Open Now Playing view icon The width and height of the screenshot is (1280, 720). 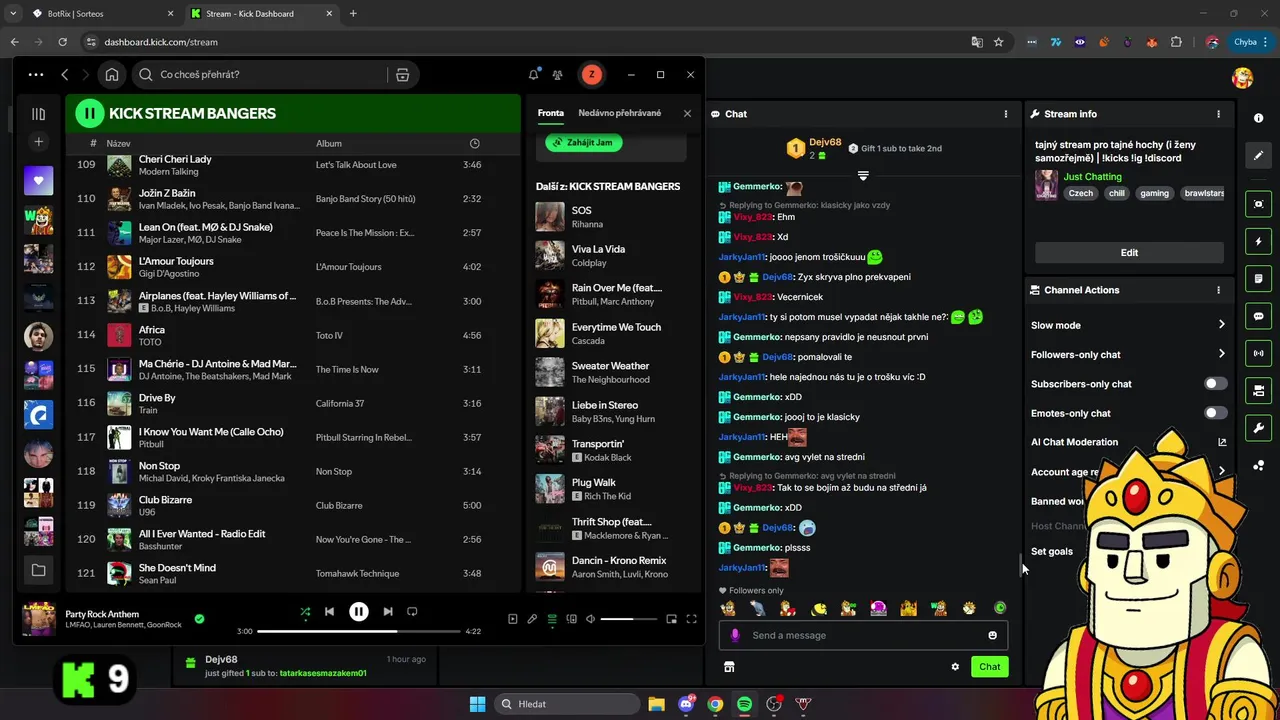tap(513, 619)
